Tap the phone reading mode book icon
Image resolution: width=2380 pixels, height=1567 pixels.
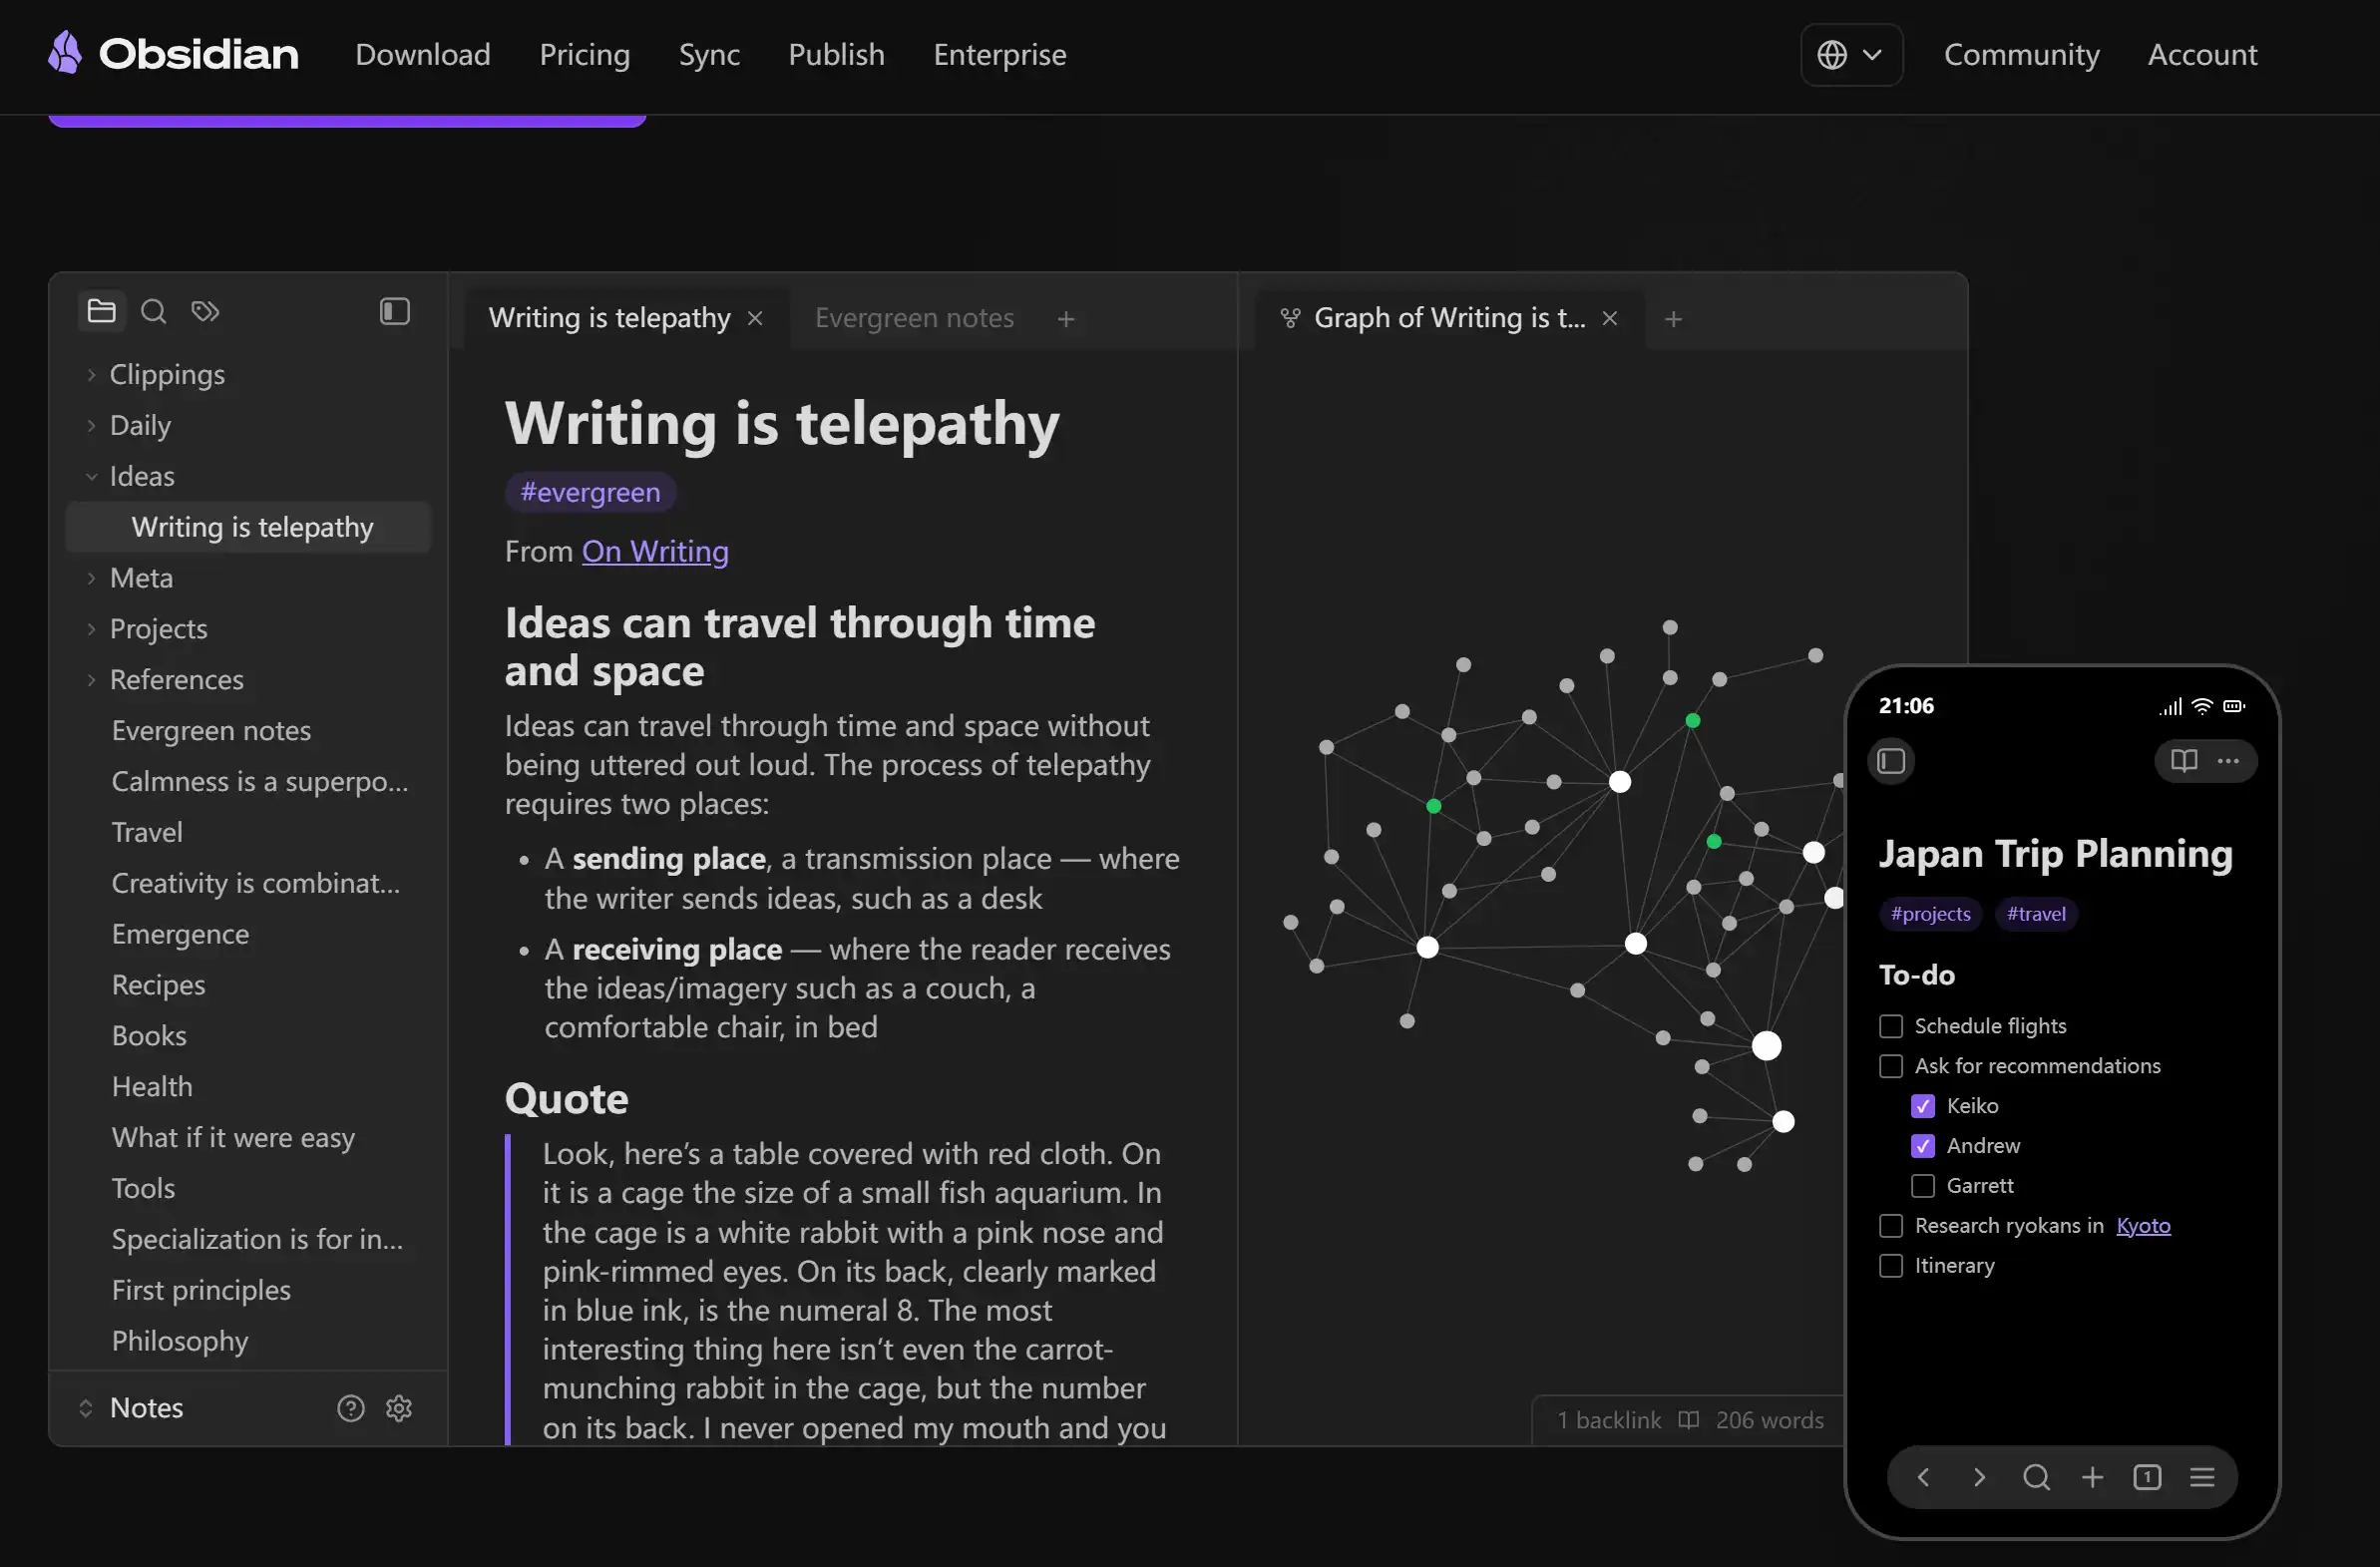[2184, 761]
